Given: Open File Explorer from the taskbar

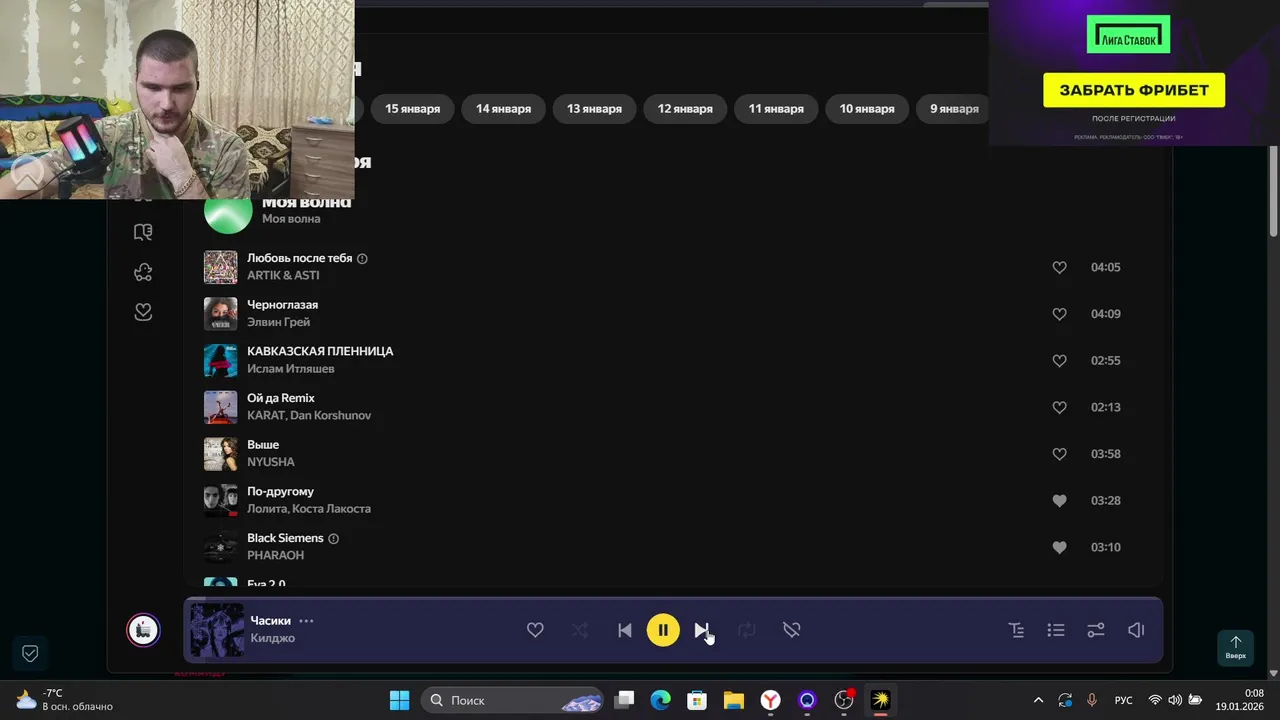Looking at the screenshot, I should 734,700.
